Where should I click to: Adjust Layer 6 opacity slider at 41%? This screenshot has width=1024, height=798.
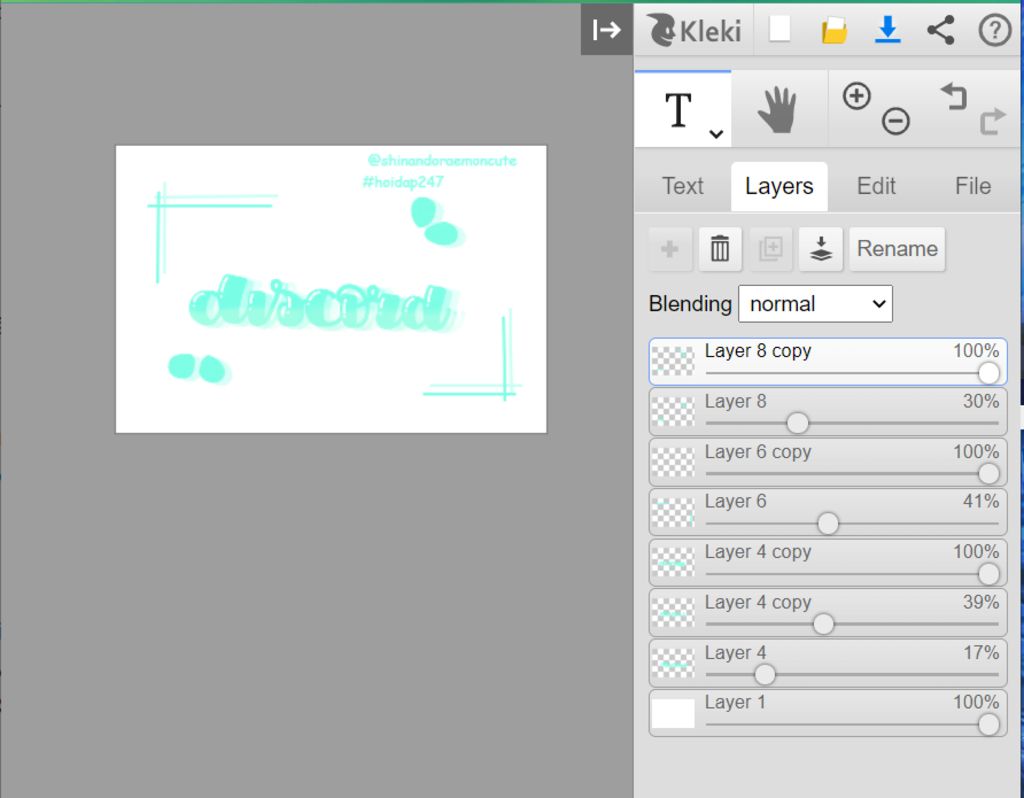(x=852, y=524)
